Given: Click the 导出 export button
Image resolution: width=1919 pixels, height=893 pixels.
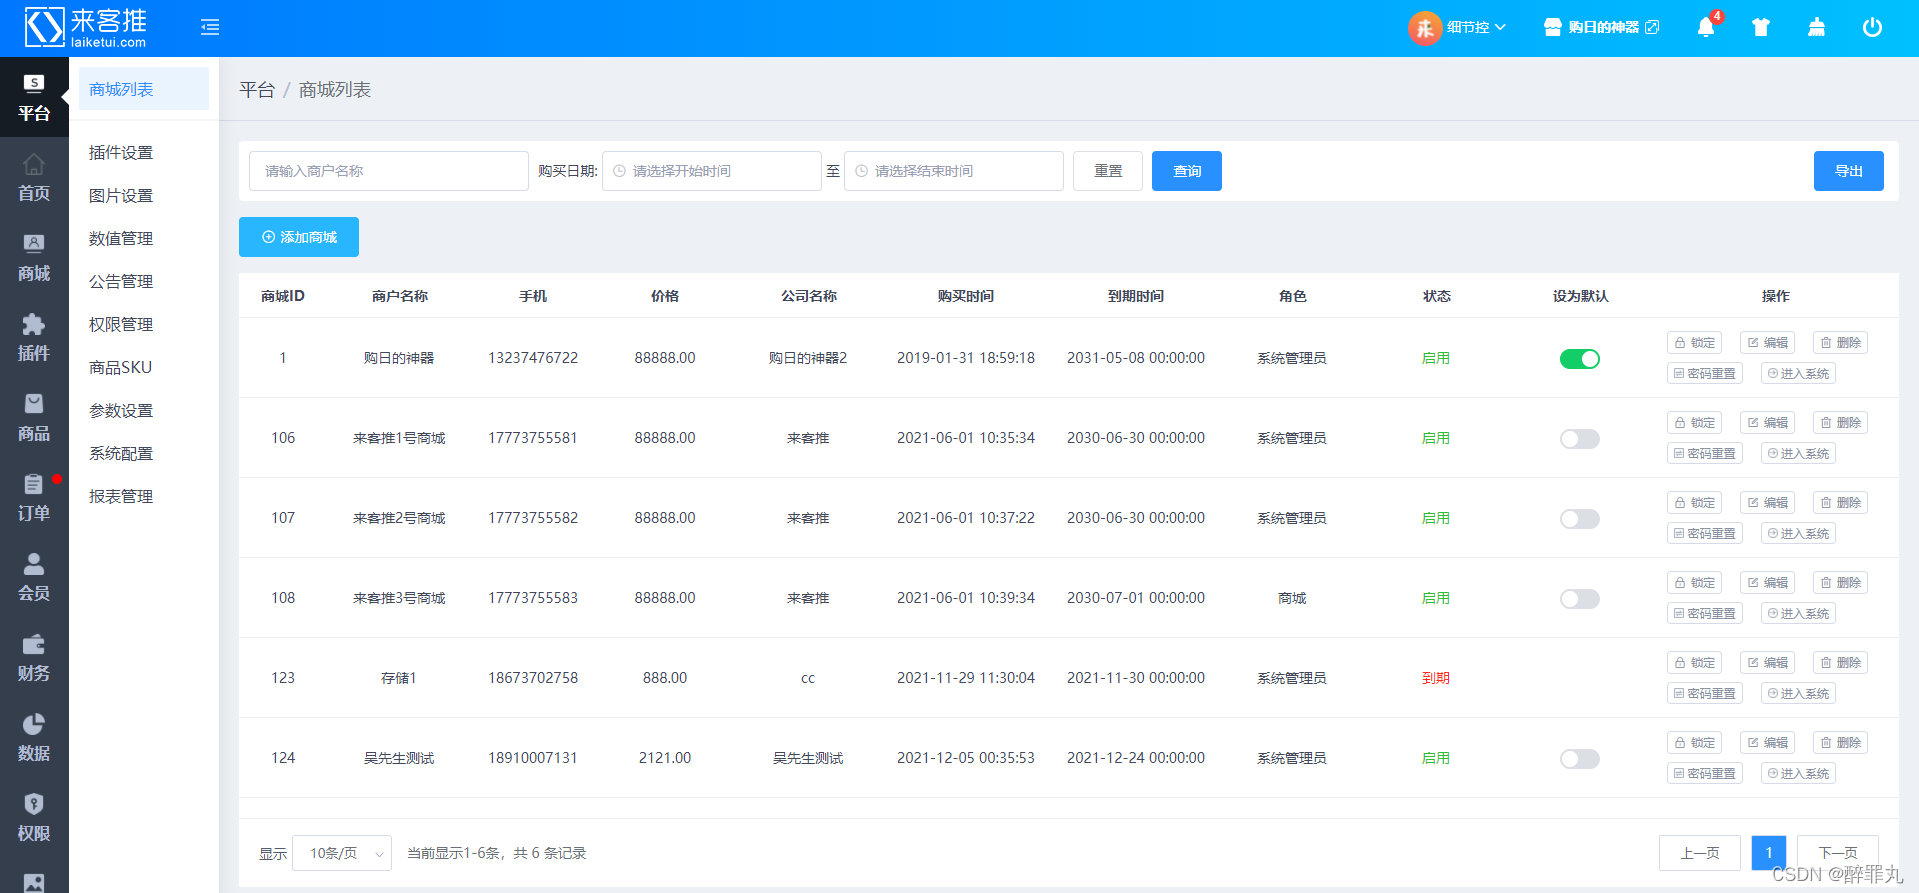Looking at the screenshot, I should pos(1849,171).
